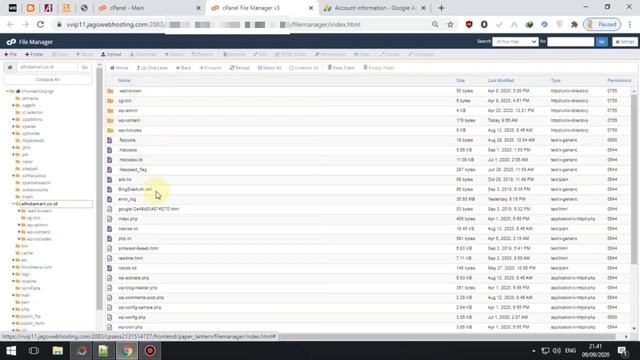Click the Extract toolbar icon

click(390, 54)
